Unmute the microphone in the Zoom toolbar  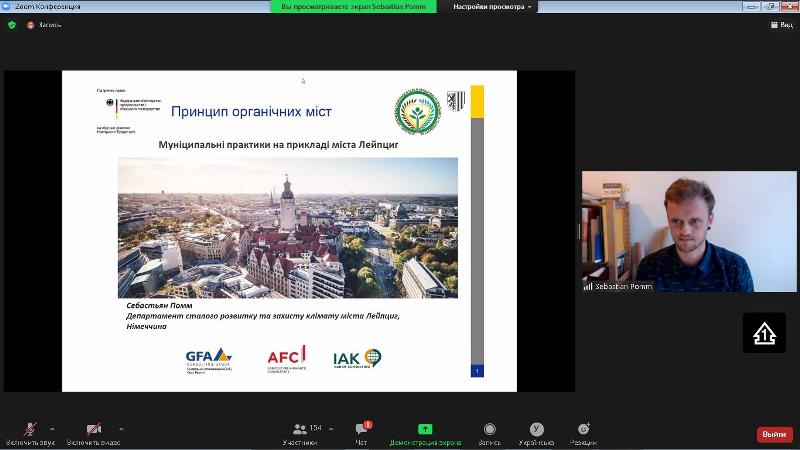click(x=30, y=430)
